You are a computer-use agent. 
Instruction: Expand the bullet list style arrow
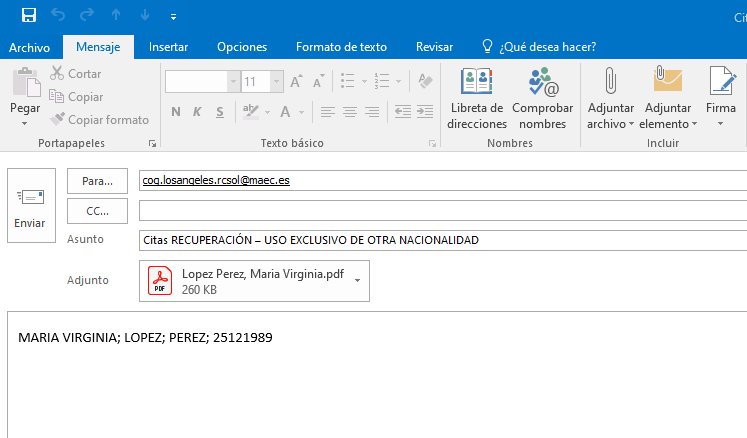tap(364, 81)
